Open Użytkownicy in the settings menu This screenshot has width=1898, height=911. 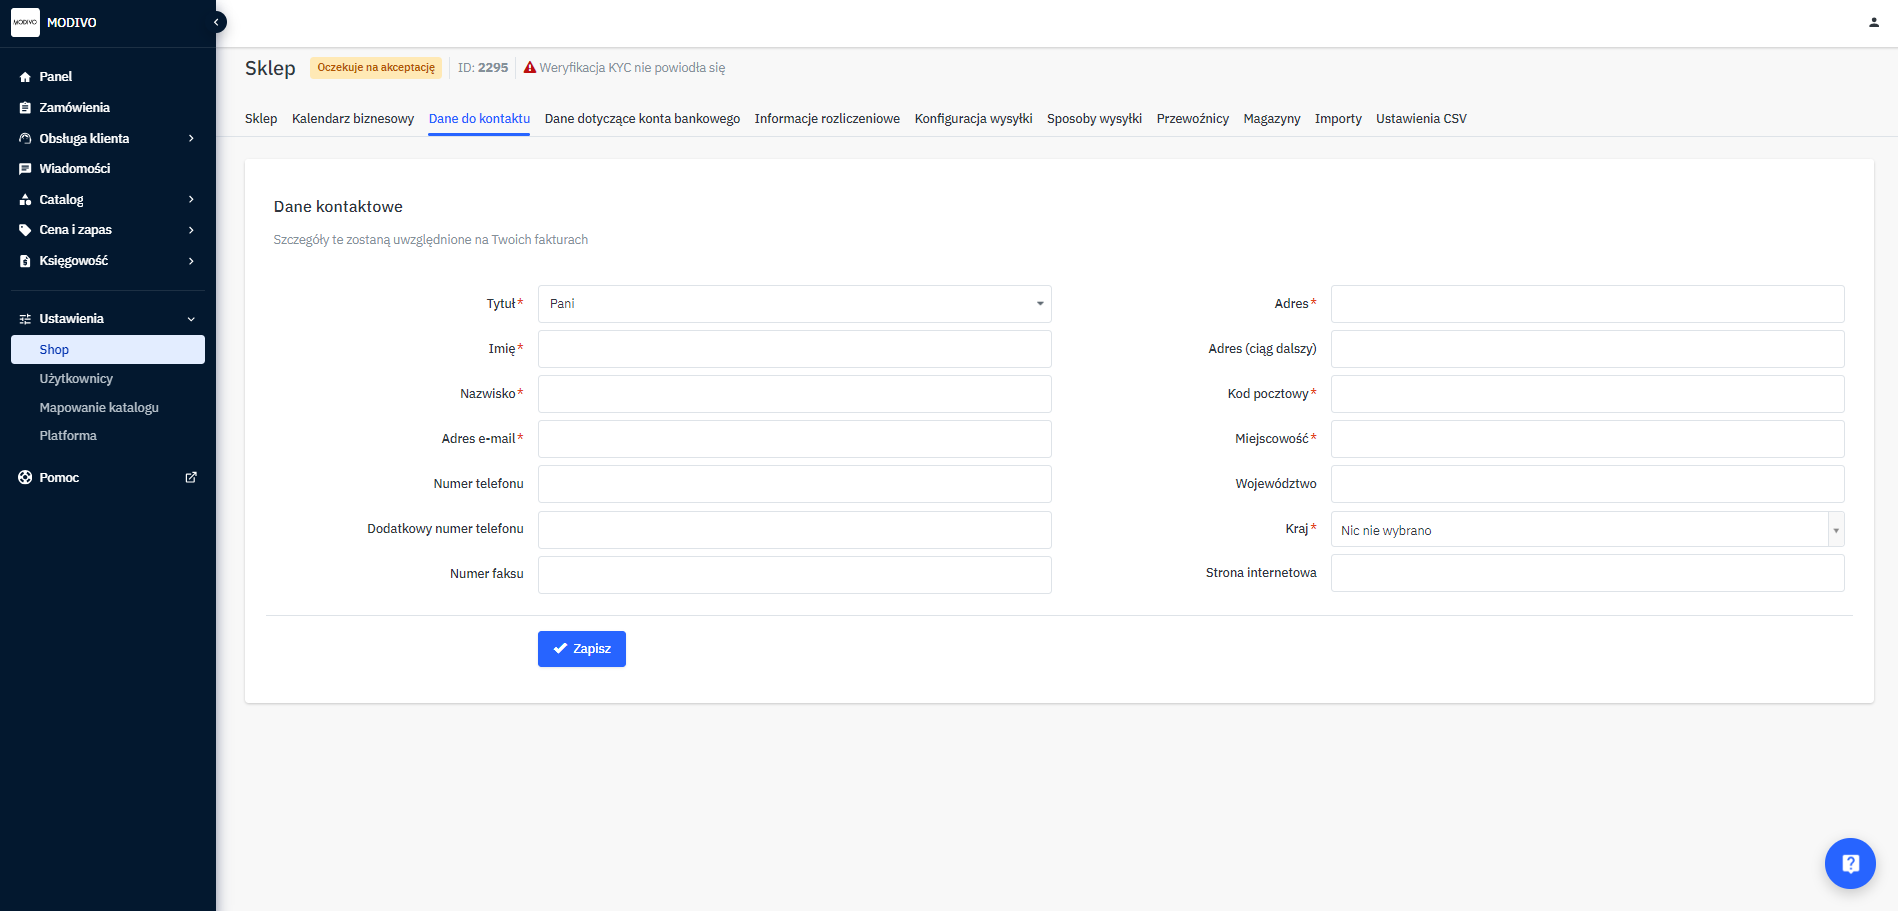coord(76,379)
